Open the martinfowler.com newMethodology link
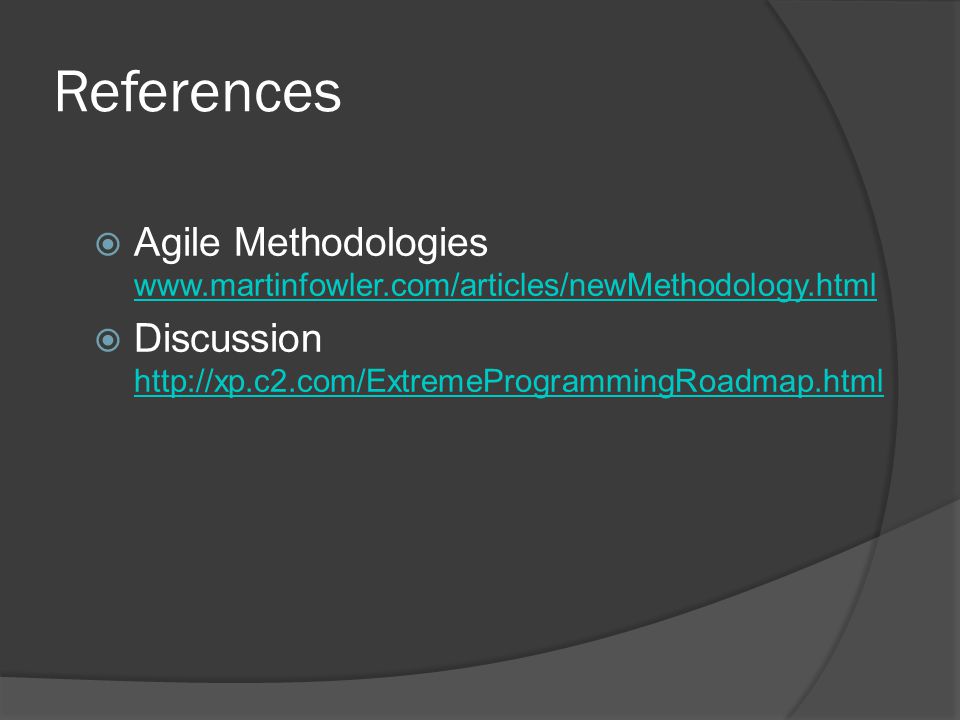 505,286
